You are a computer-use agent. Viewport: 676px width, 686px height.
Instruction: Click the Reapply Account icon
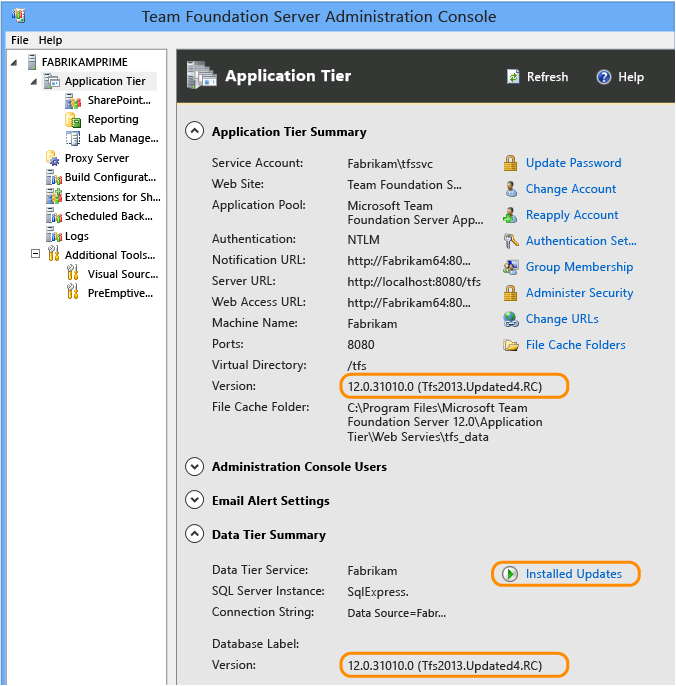pyautogui.click(x=510, y=215)
